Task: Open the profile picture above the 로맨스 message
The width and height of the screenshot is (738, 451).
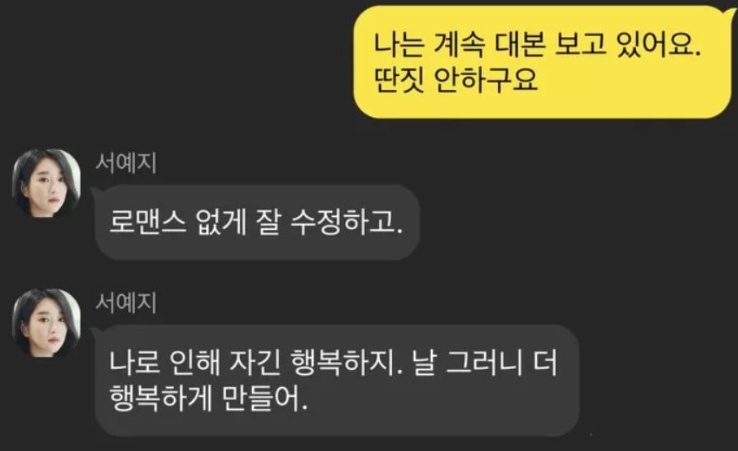Action: click(46, 183)
